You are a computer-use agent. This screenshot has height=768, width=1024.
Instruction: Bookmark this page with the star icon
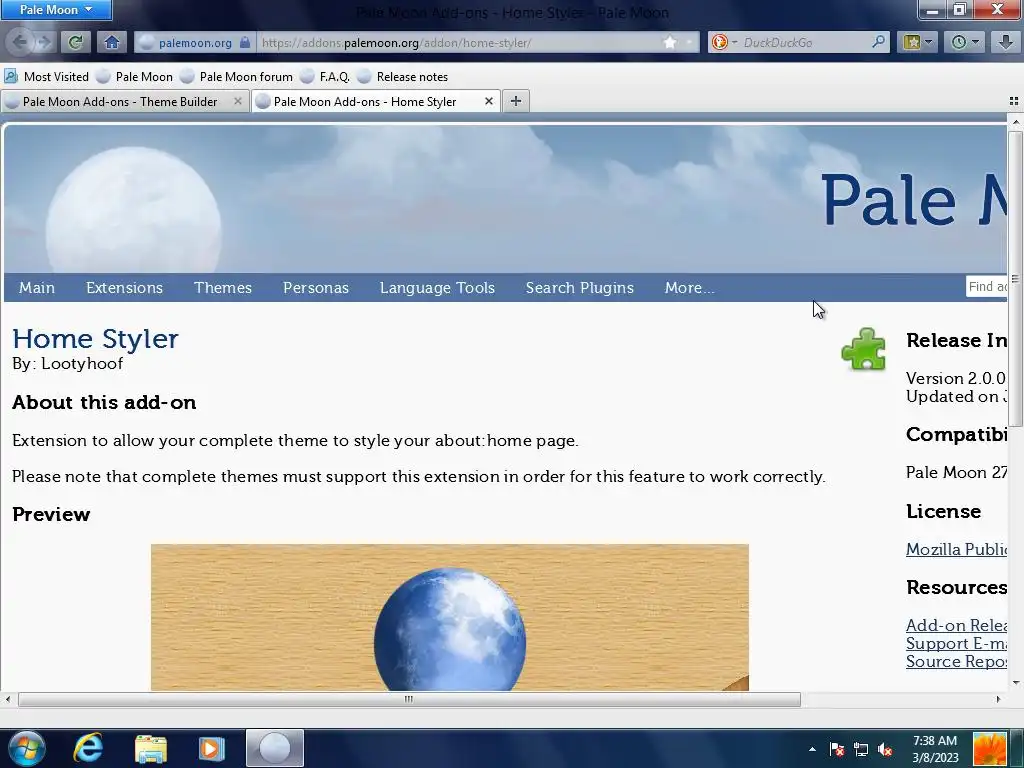click(669, 42)
